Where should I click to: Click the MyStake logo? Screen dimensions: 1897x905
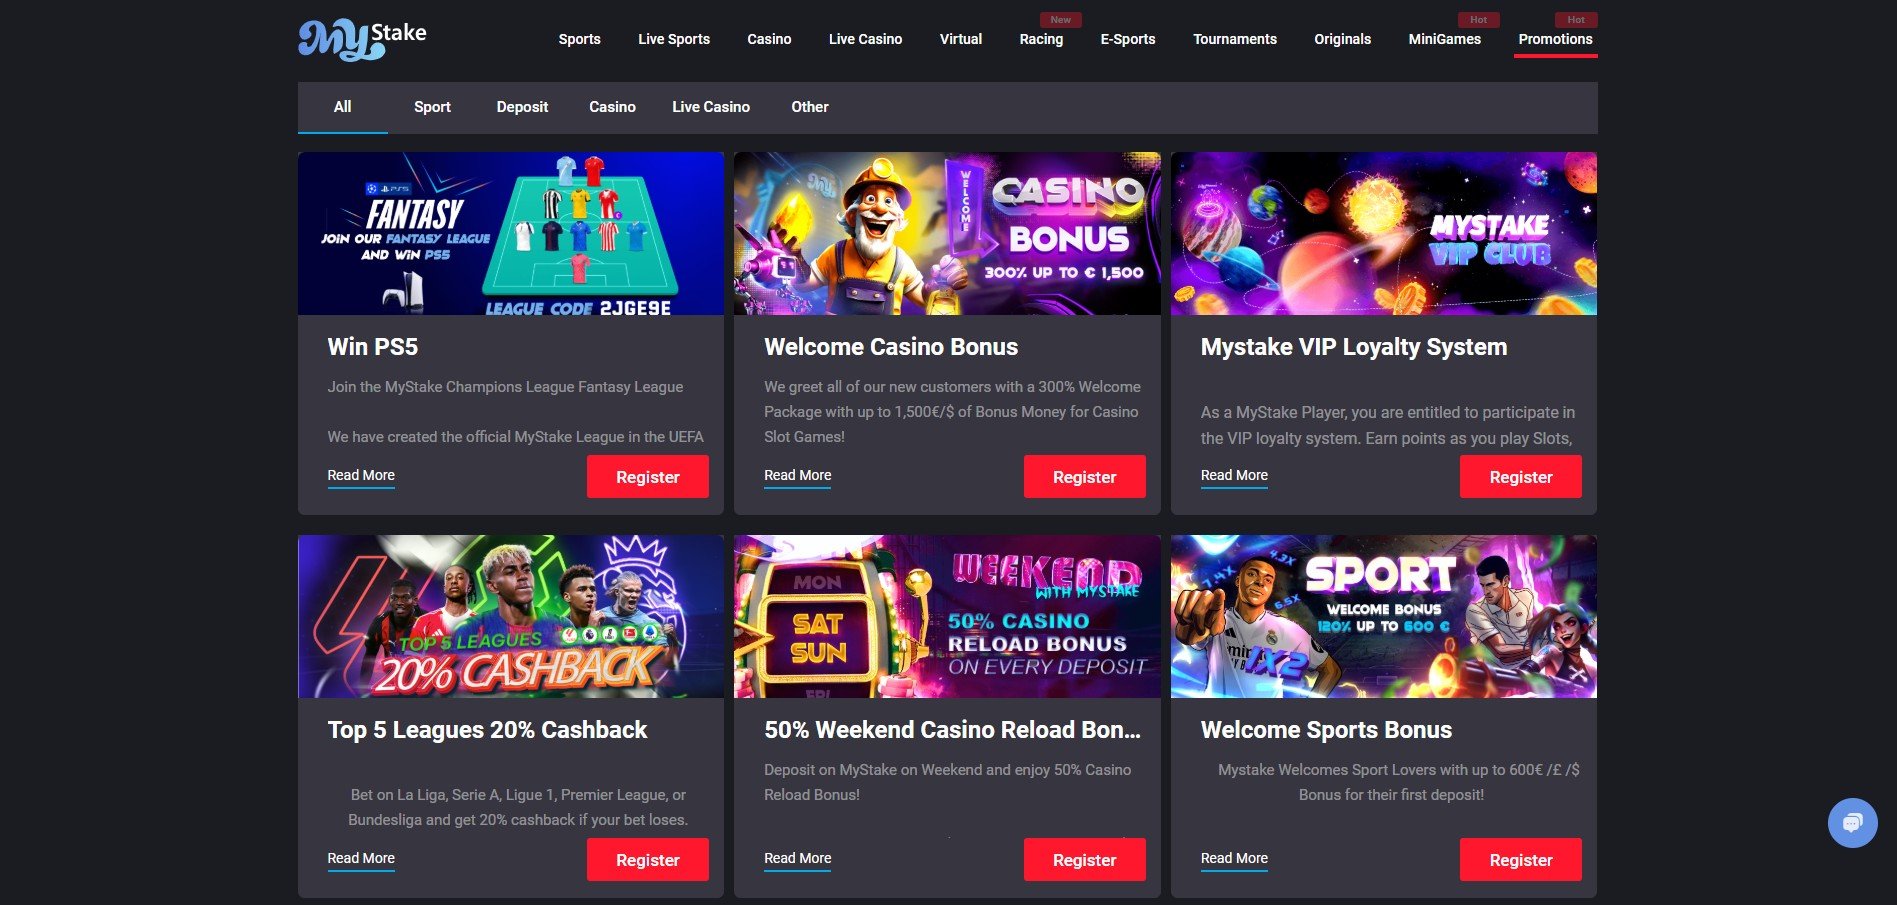(x=362, y=39)
